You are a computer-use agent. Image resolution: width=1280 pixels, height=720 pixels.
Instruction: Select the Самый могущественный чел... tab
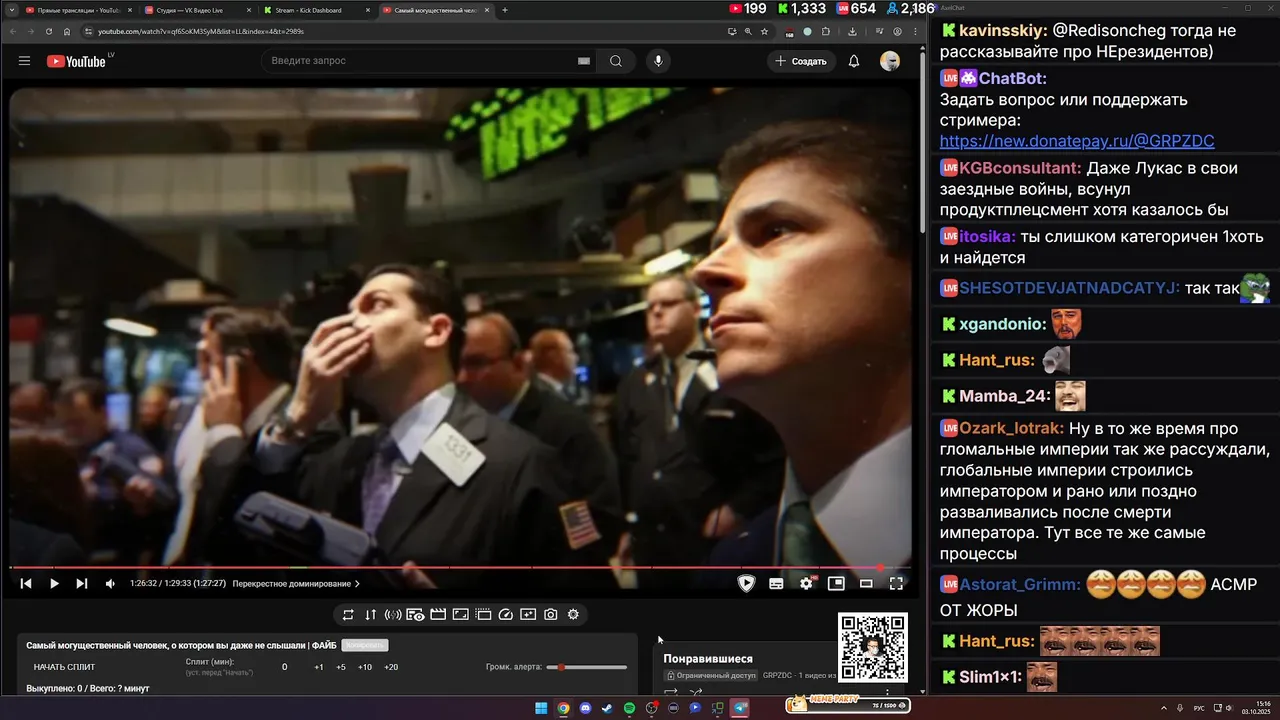pos(436,10)
